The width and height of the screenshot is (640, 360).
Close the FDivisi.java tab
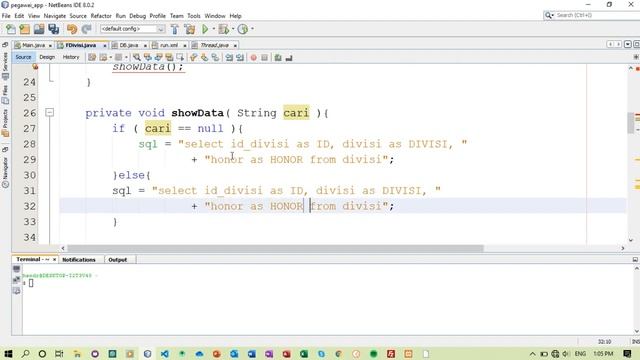[104, 46]
